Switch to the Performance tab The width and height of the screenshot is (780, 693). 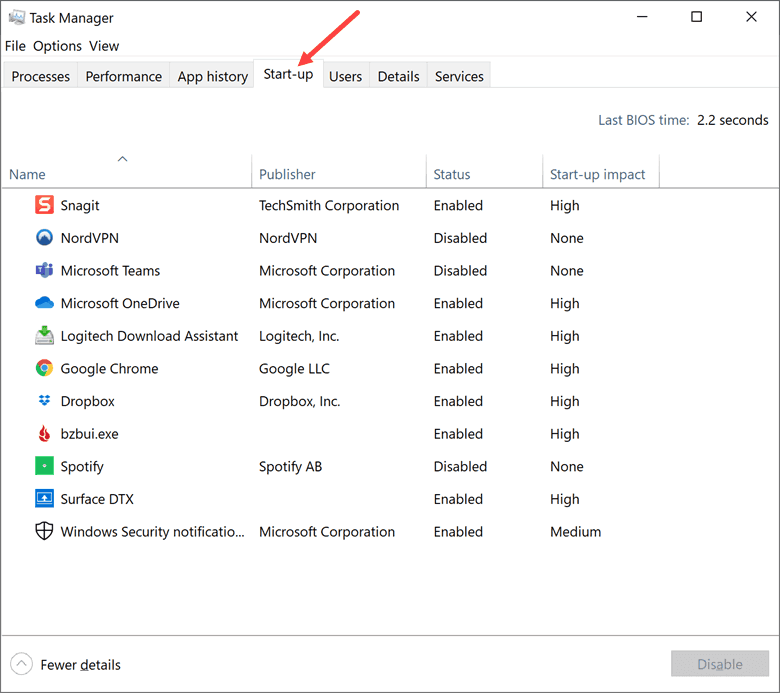(x=123, y=76)
